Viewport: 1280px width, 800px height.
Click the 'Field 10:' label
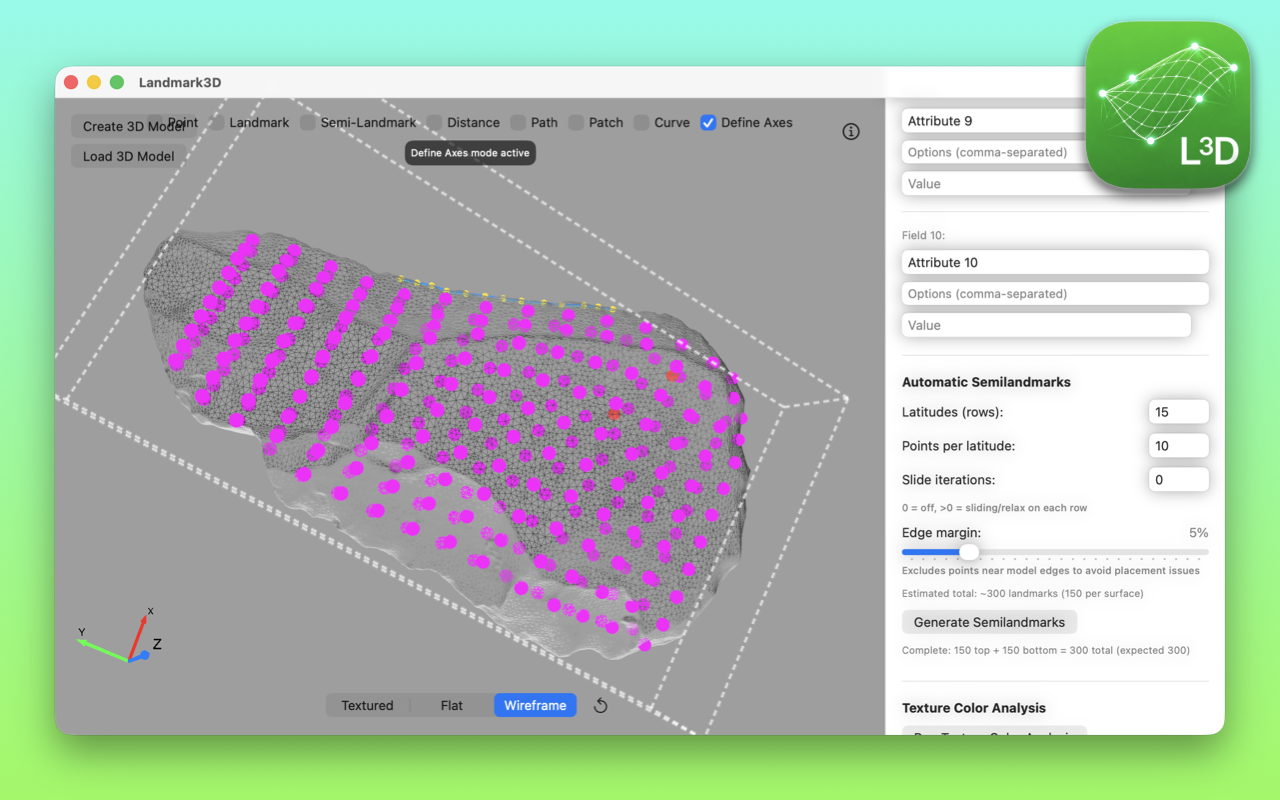924,236
